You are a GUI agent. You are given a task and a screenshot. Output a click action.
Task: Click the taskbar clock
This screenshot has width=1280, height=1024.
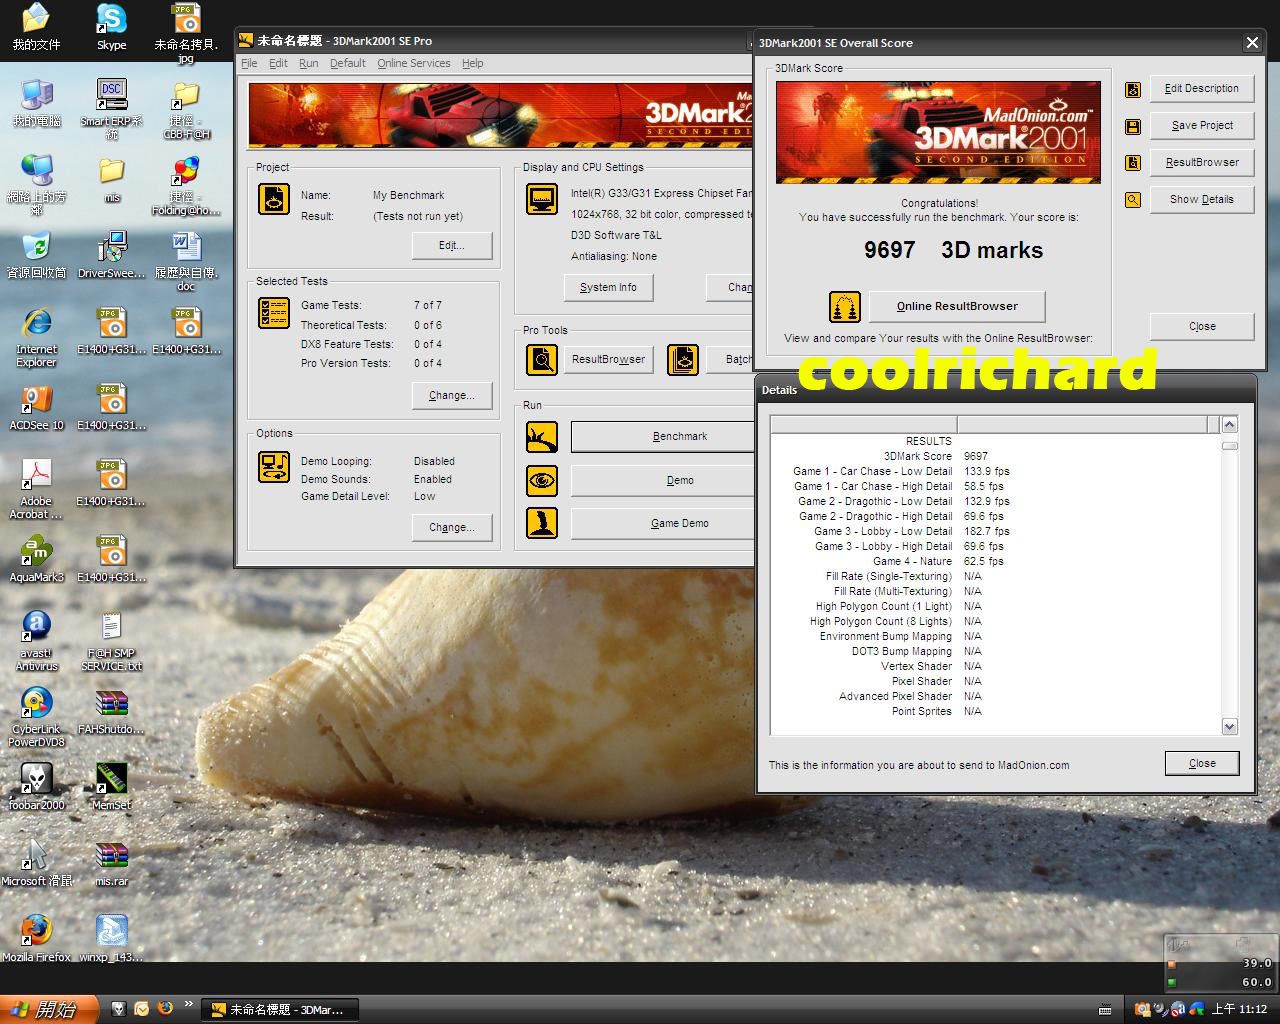[x=1239, y=1010]
